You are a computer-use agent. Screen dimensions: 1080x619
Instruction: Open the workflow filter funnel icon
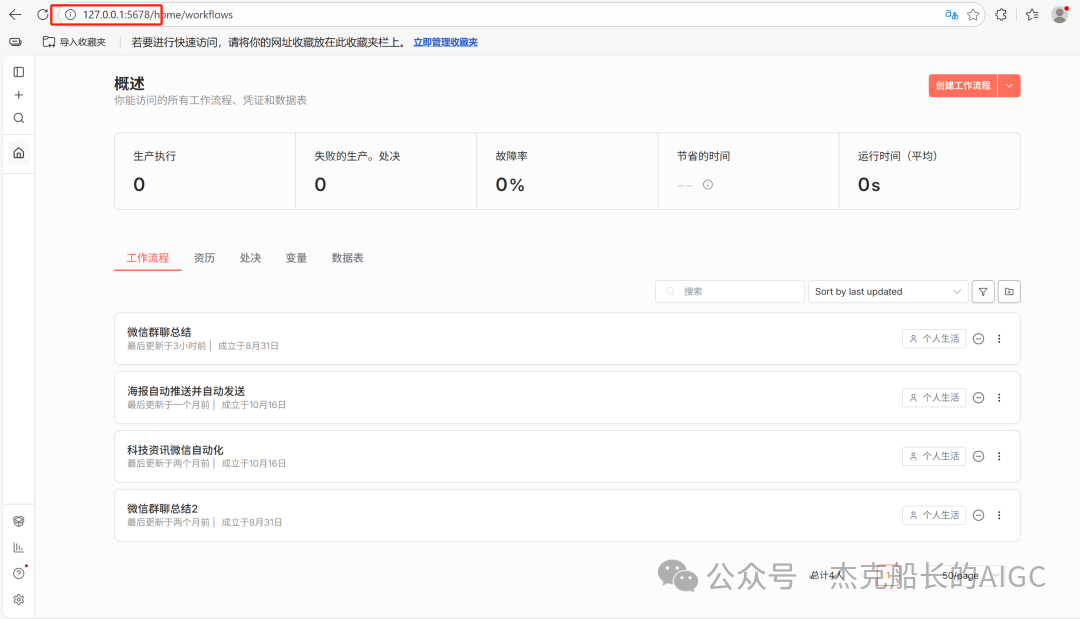pos(983,292)
